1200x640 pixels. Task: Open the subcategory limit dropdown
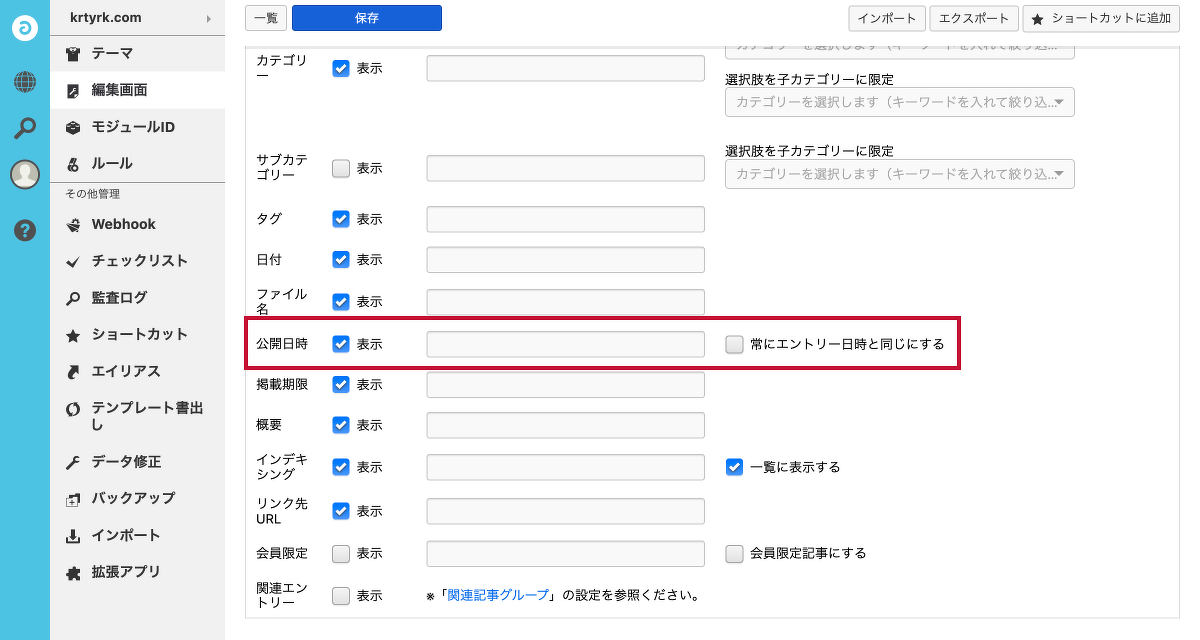pyautogui.click(x=899, y=173)
